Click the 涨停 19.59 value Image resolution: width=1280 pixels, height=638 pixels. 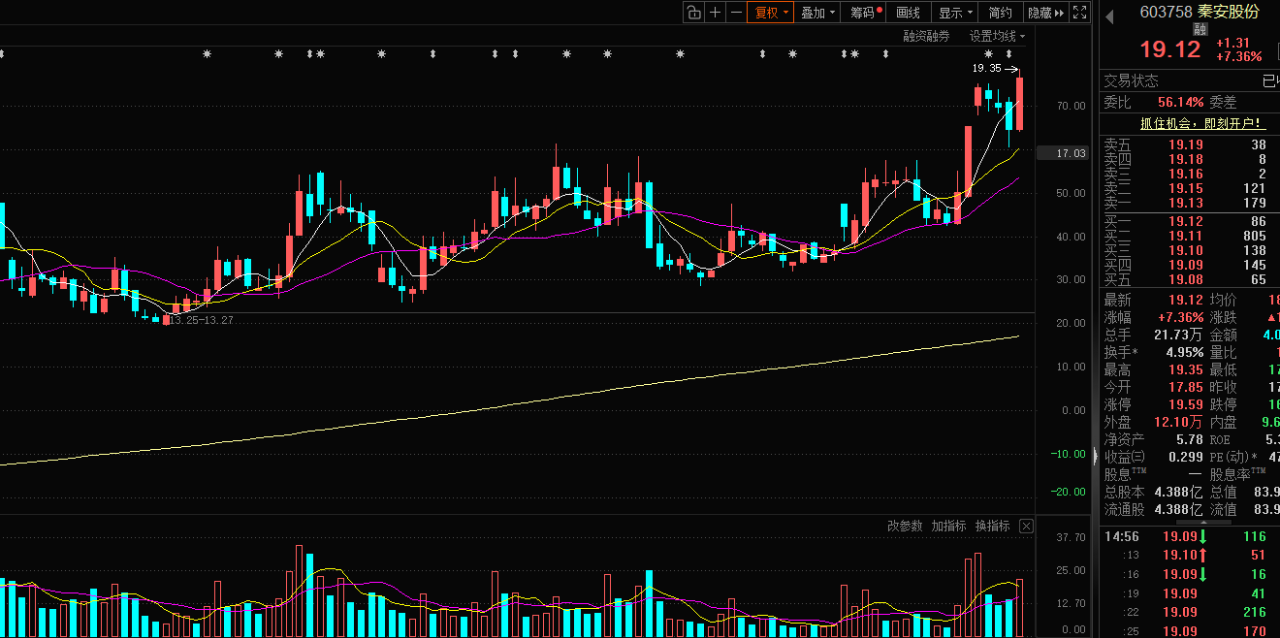(x=1185, y=405)
